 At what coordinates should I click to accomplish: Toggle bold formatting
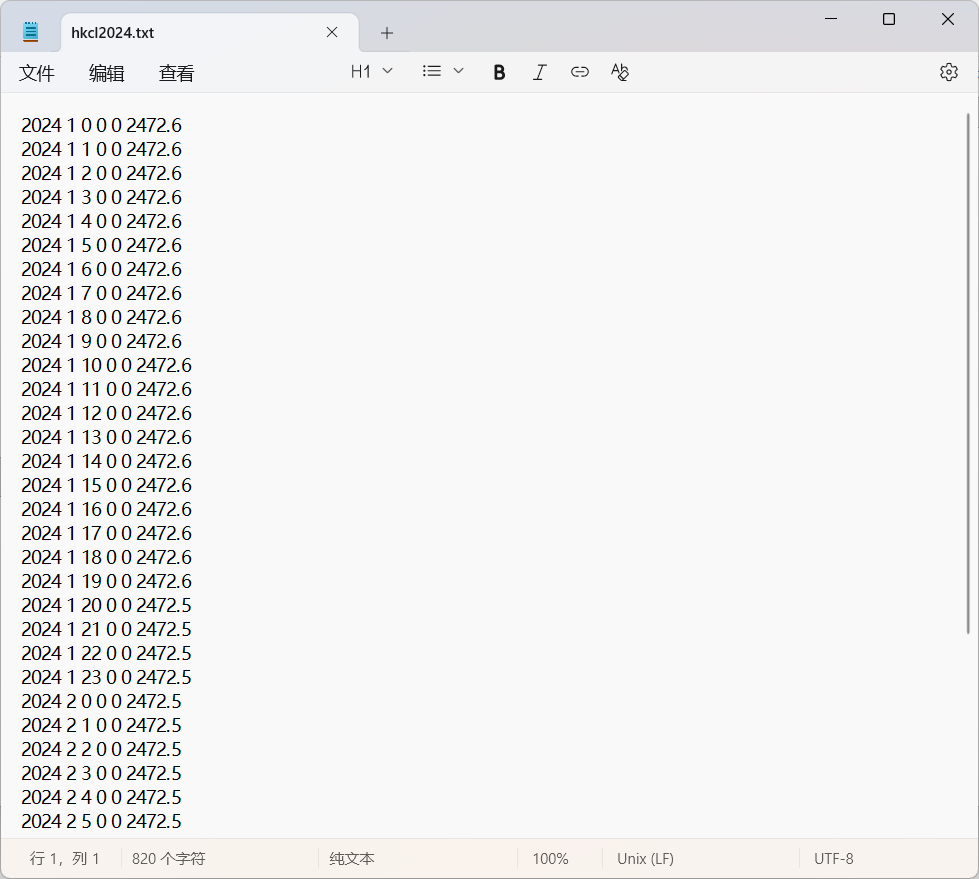tap(499, 72)
